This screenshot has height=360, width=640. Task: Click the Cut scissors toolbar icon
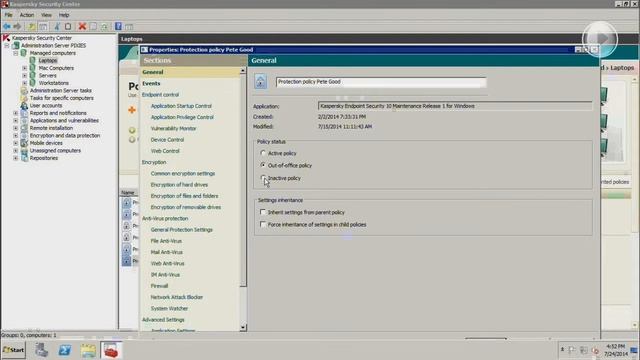57,27
